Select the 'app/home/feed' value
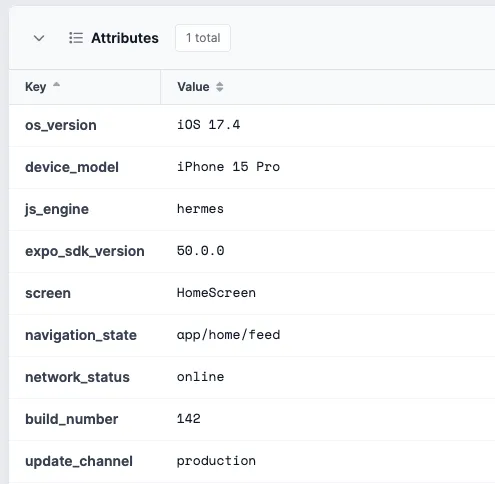Image resolution: width=495 pixels, height=484 pixels. pyautogui.click(x=228, y=335)
